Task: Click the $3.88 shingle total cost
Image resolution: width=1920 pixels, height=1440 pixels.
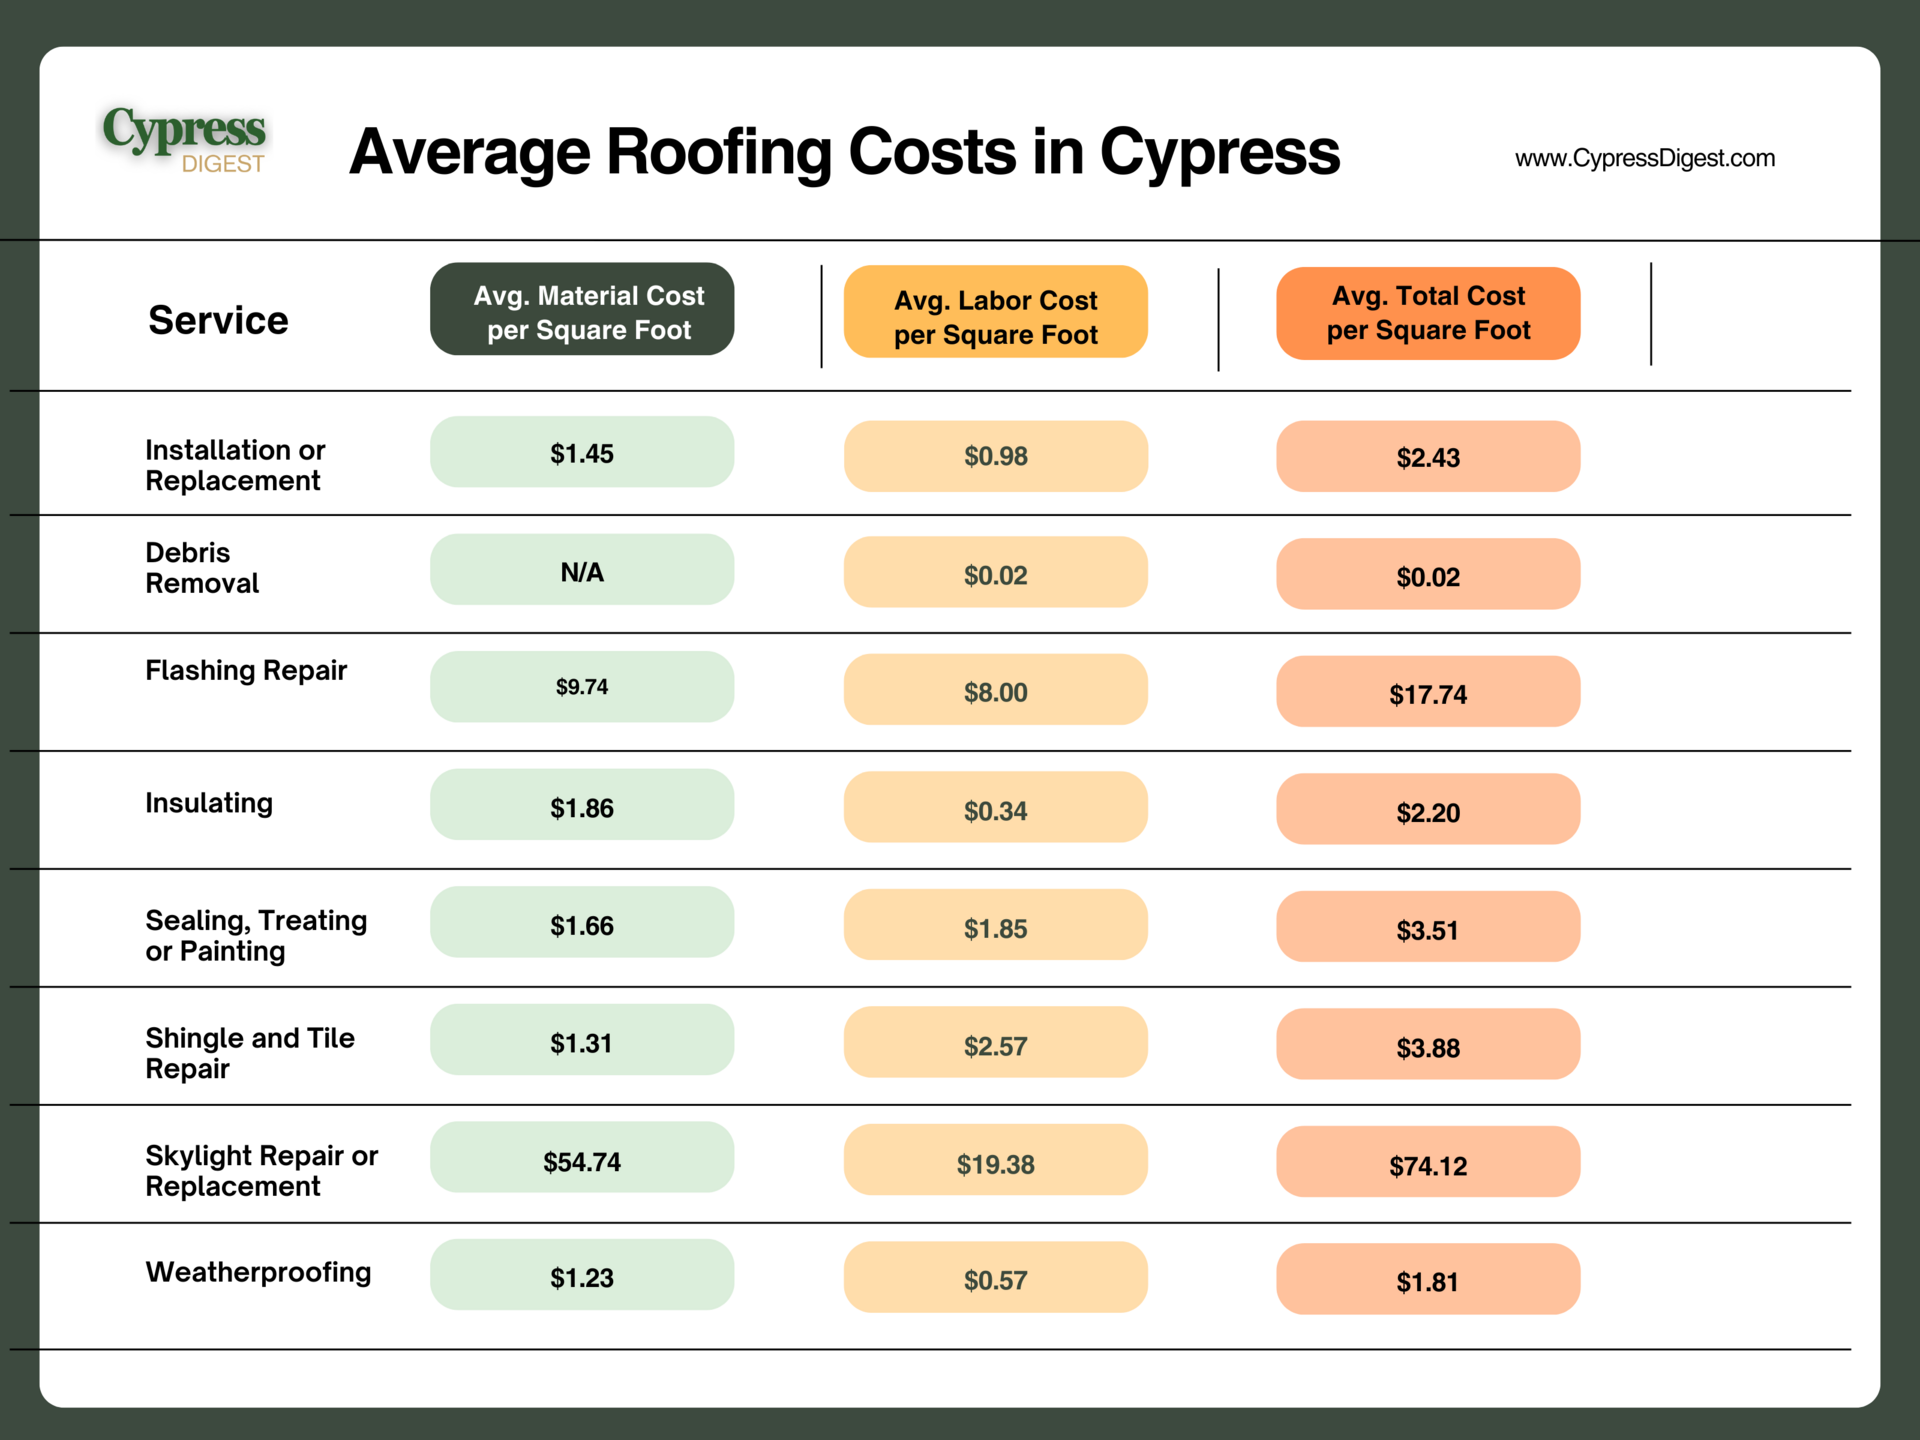Action: pyautogui.click(x=1427, y=1046)
